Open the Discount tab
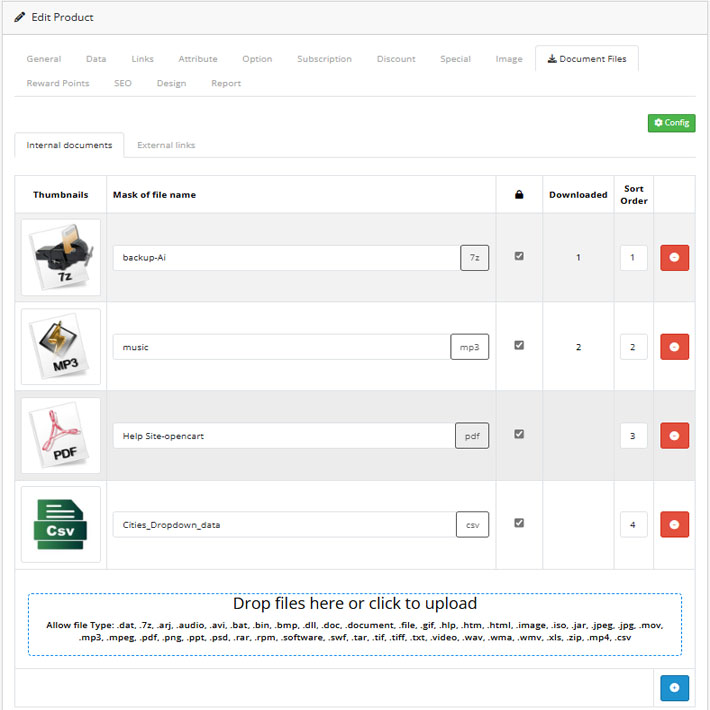The height and width of the screenshot is (710, 710). point(396,59)
